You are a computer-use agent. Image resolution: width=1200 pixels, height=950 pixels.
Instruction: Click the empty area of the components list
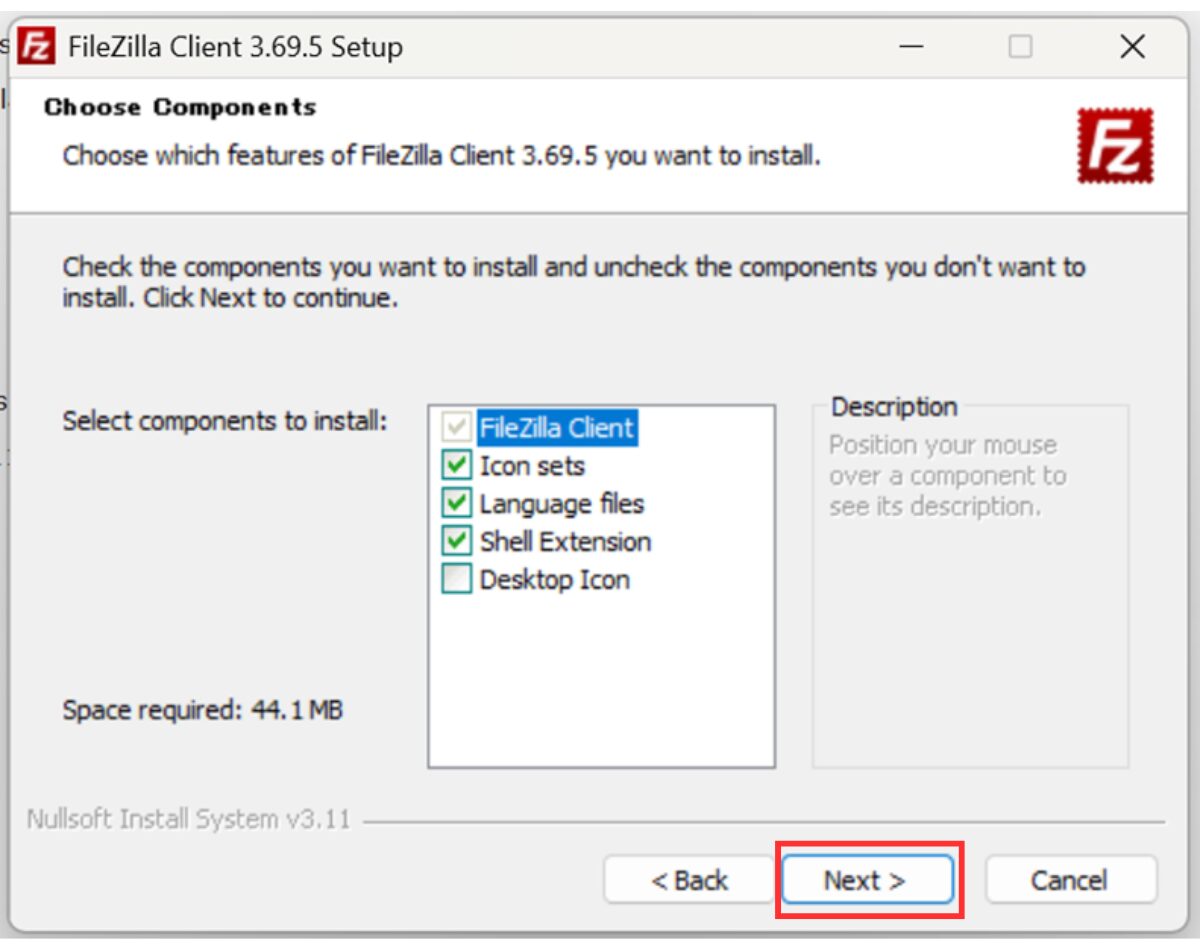600,680
